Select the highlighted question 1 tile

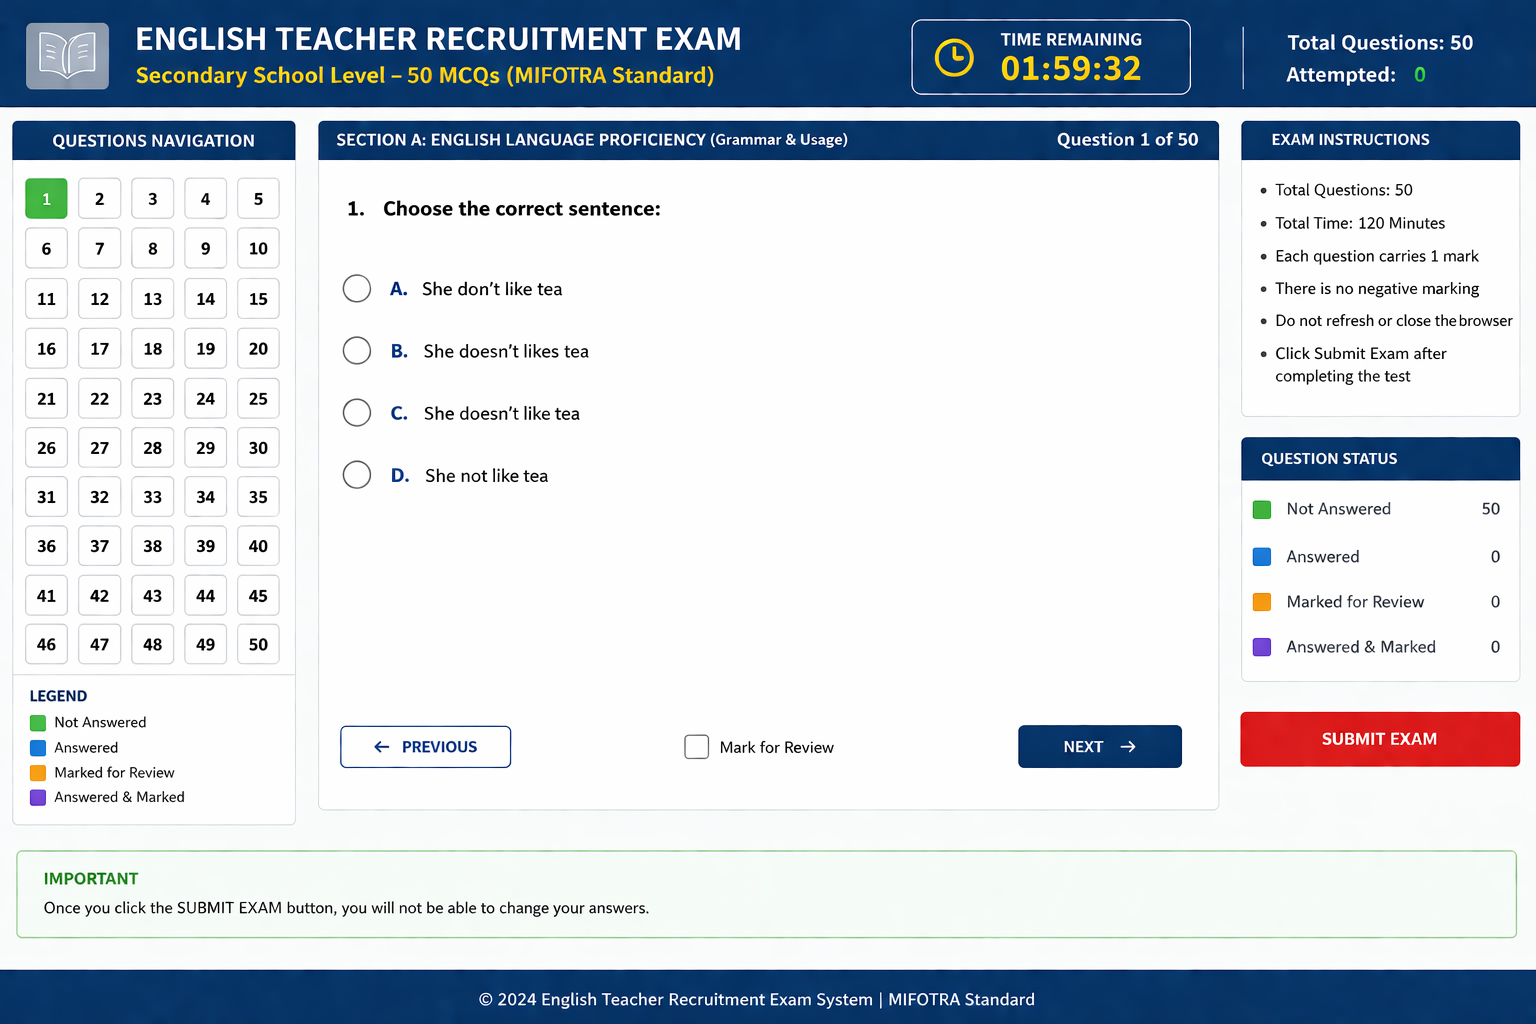click(46, 199)
